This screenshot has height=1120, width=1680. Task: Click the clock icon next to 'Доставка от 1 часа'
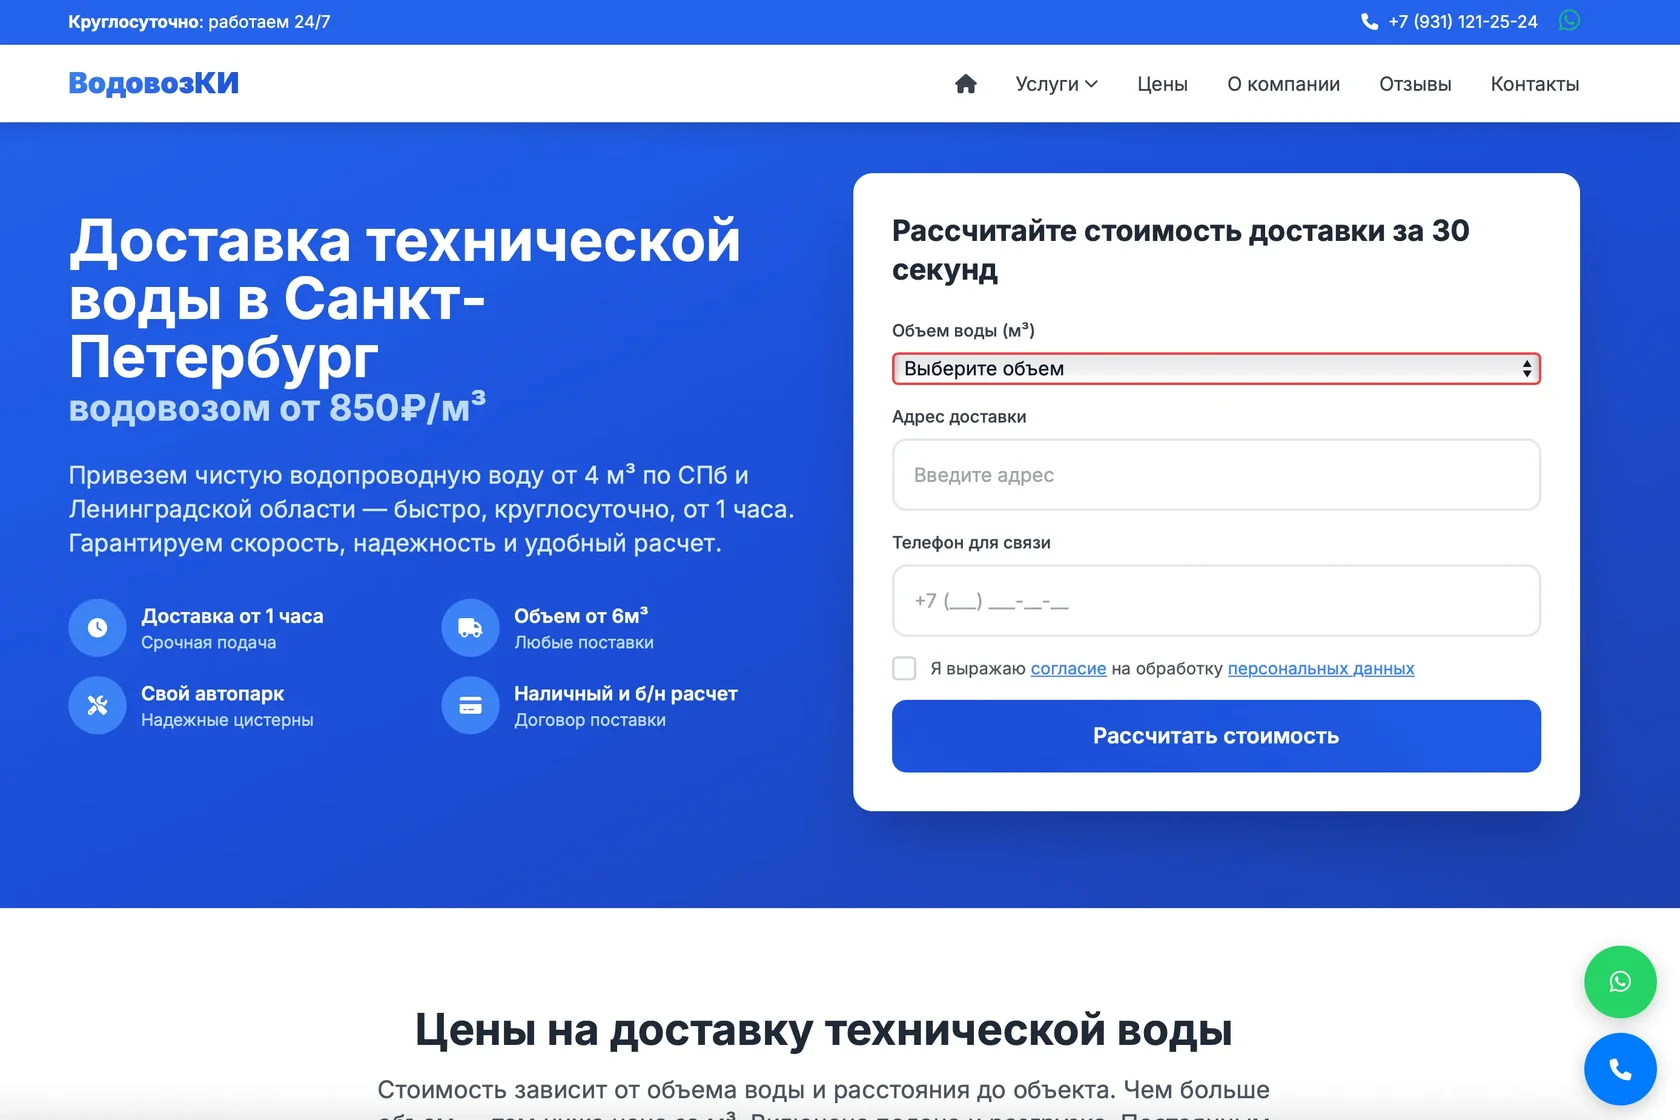click(x=96, y=628)
